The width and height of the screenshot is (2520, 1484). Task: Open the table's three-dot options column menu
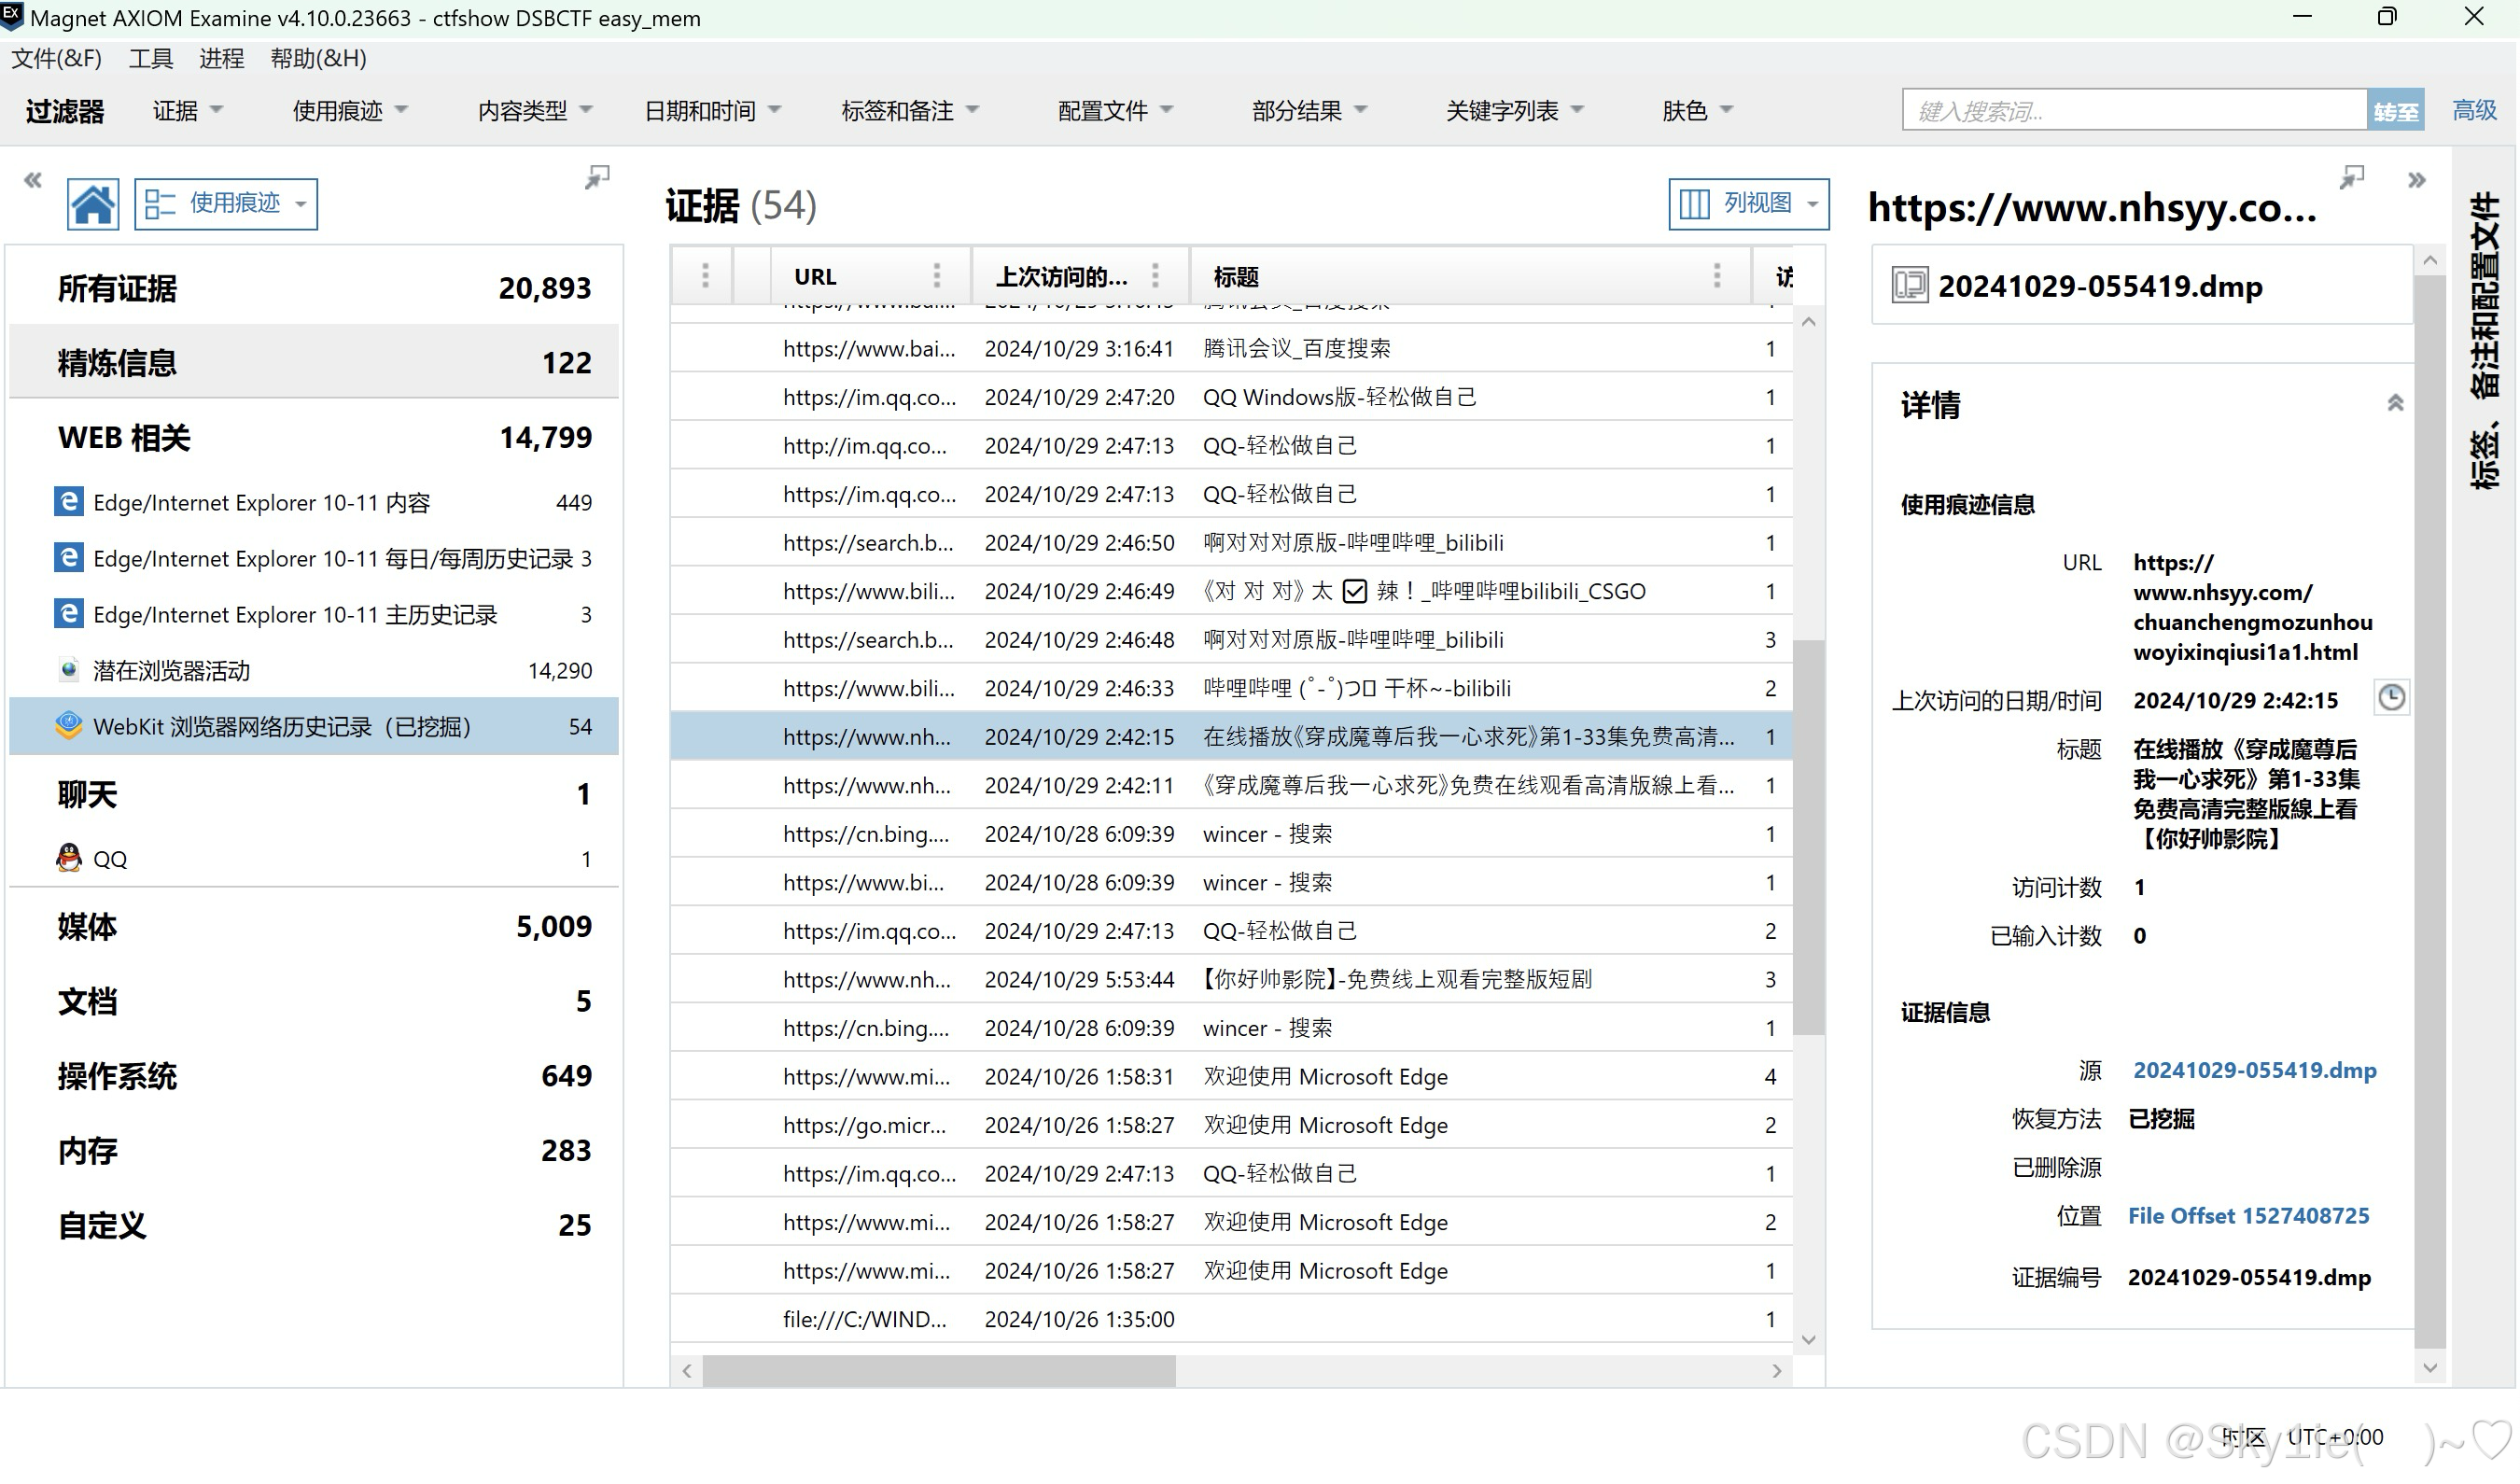(705, 276)
